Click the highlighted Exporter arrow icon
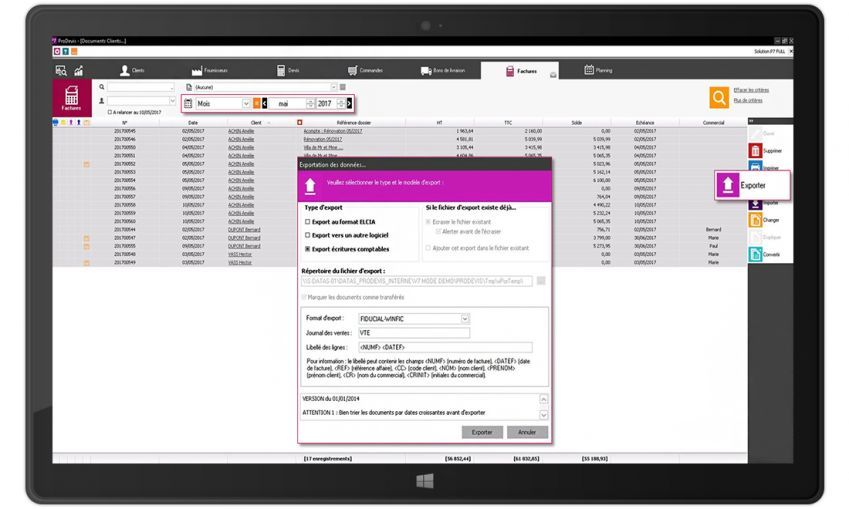849x509 pixels. coord(728,185)
